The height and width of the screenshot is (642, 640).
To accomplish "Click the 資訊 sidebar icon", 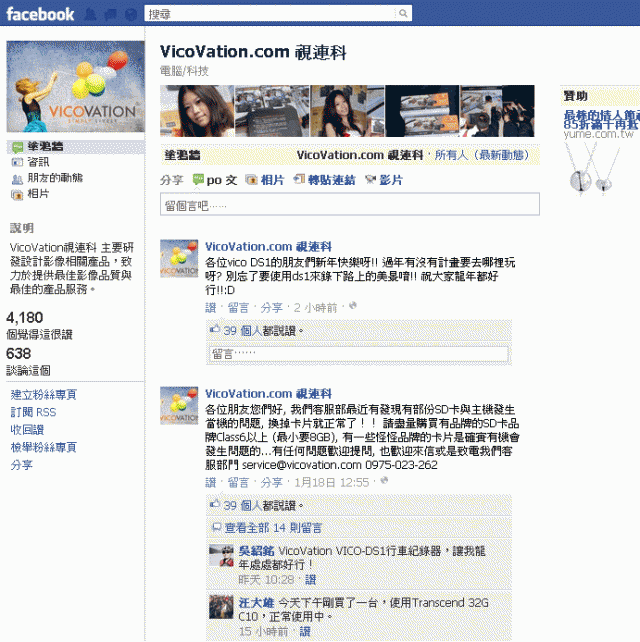I will click(17, 163).
